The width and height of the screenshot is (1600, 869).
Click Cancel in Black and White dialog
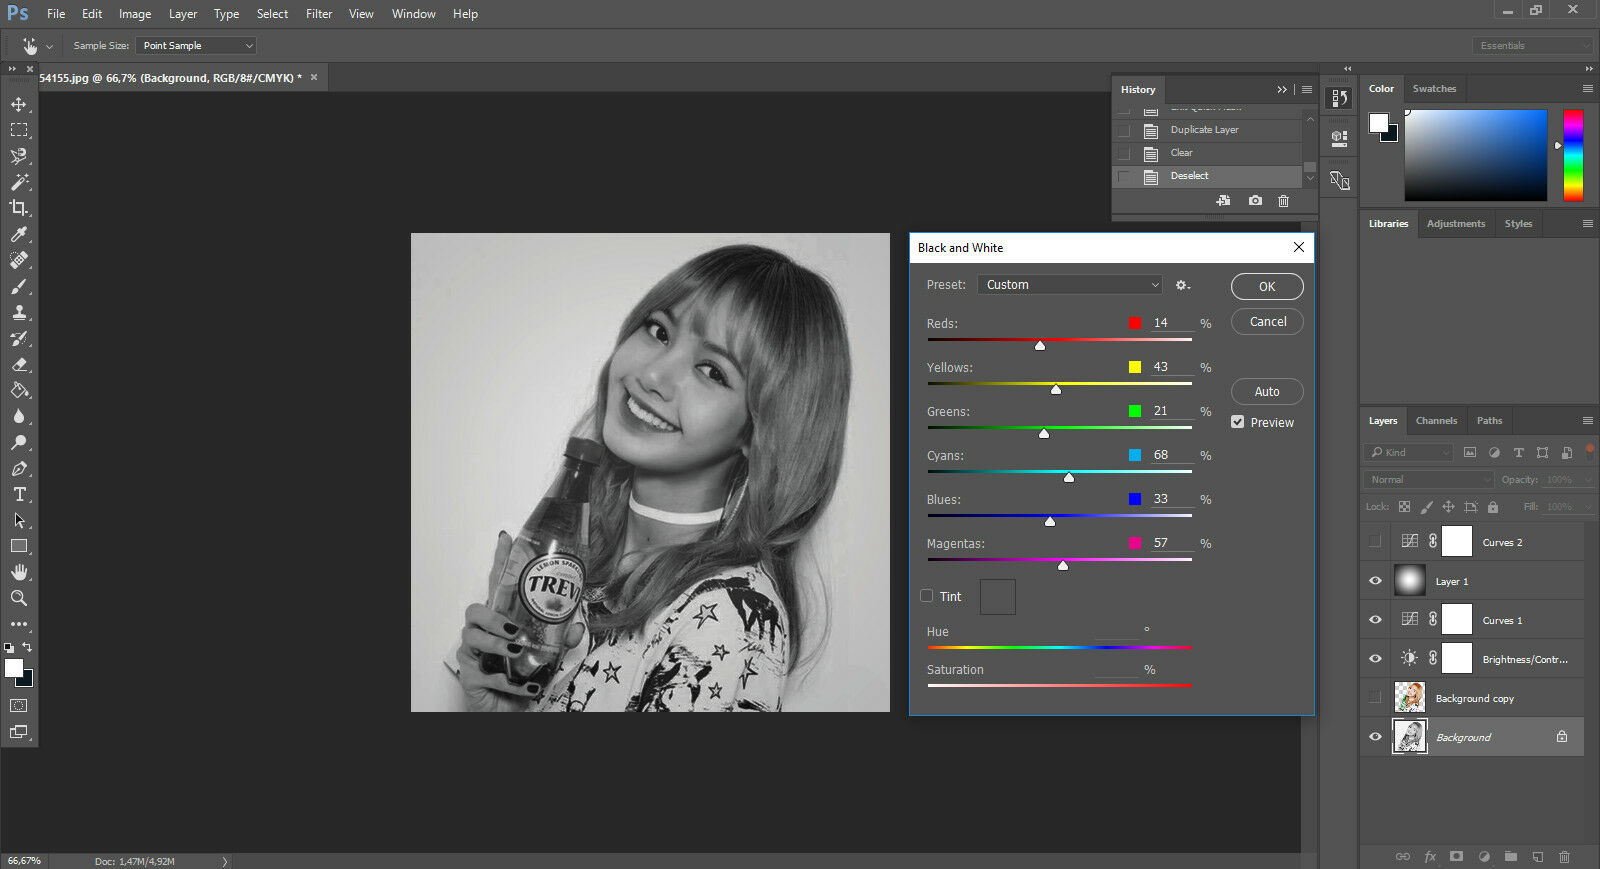click(x=1267, y=322)
